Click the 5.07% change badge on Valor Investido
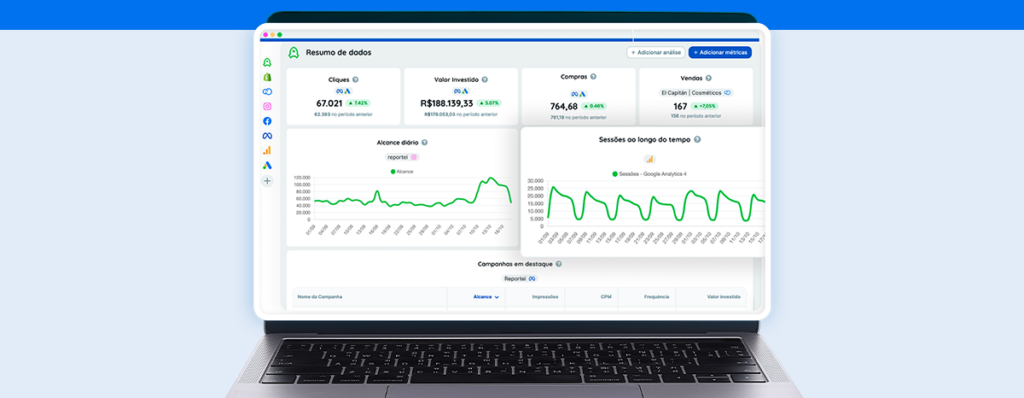This screenshot has height=398, width=1024. click(489, 103)
